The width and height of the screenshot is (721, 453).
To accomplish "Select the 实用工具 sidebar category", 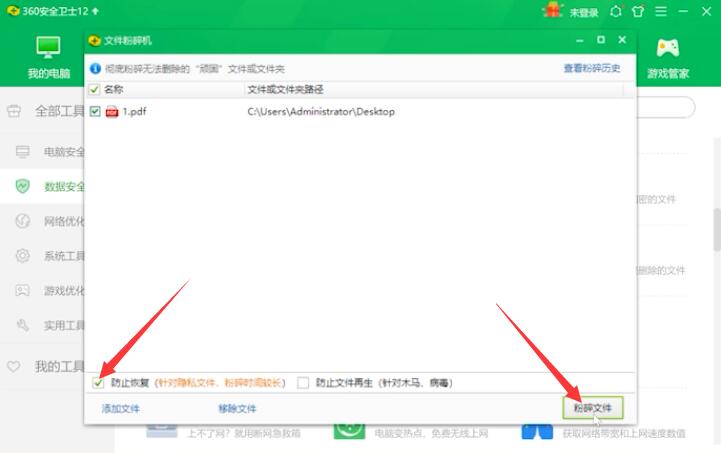I will click(x=42, y=326).
